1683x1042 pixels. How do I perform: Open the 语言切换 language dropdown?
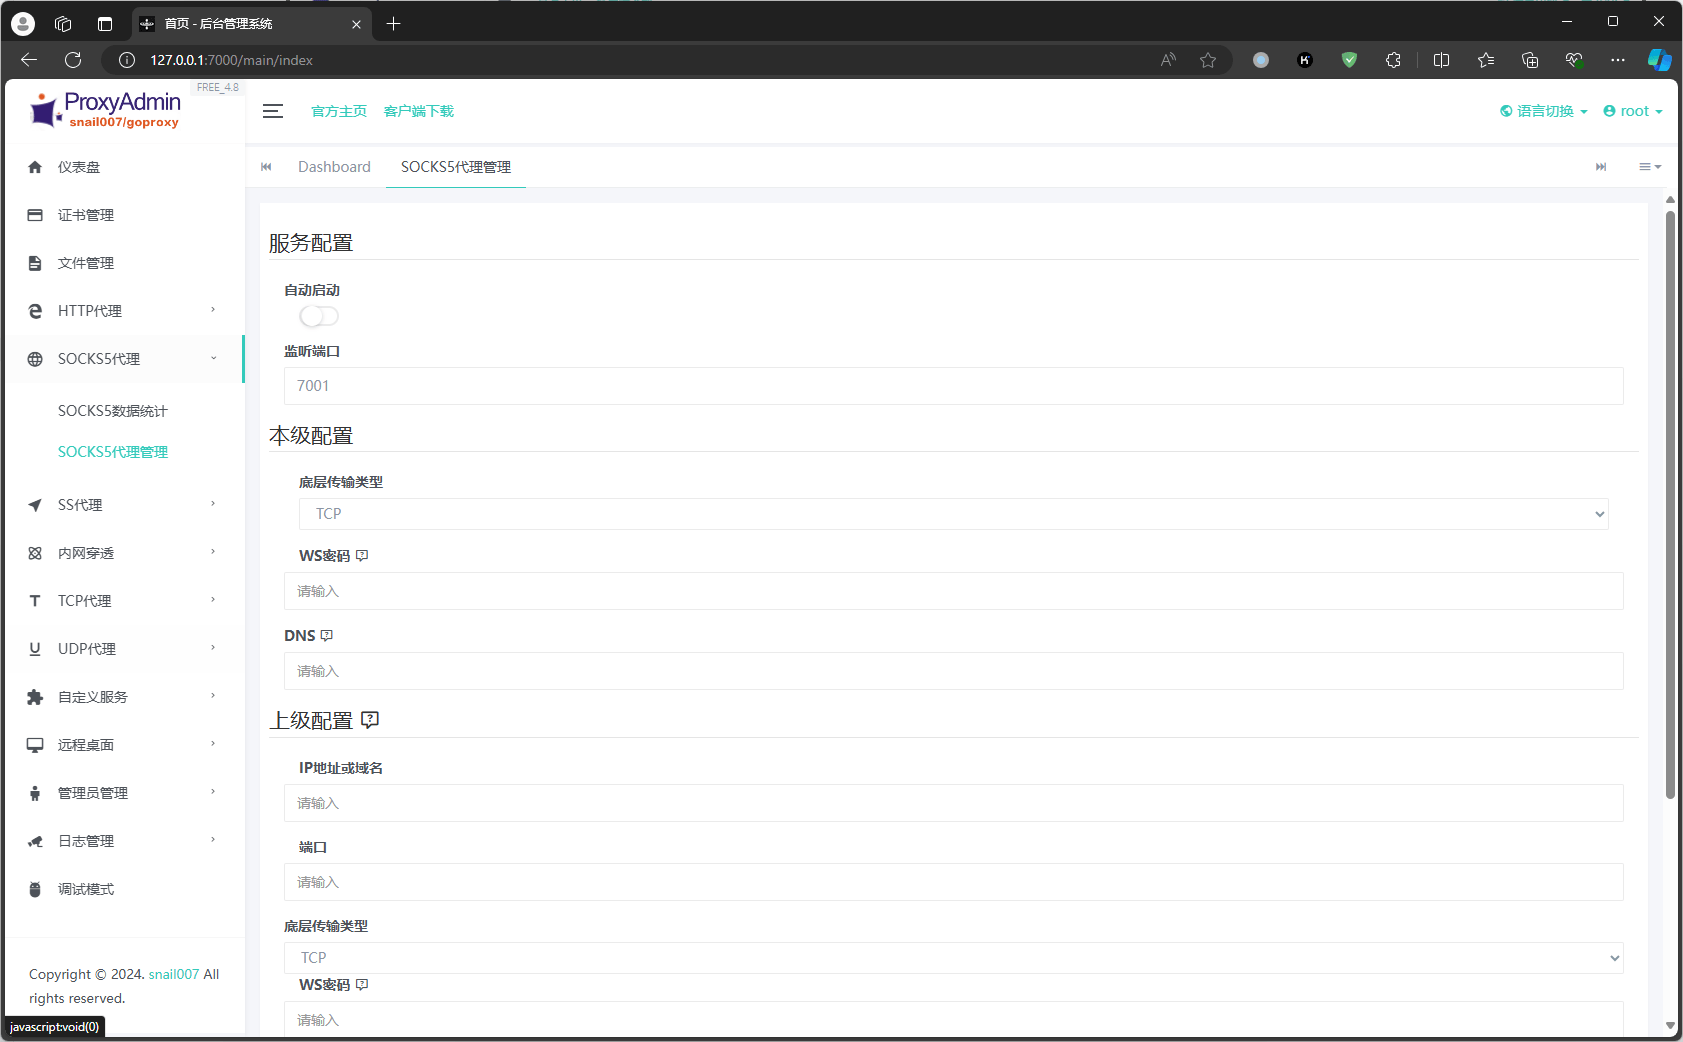[x=1544, y=111]
